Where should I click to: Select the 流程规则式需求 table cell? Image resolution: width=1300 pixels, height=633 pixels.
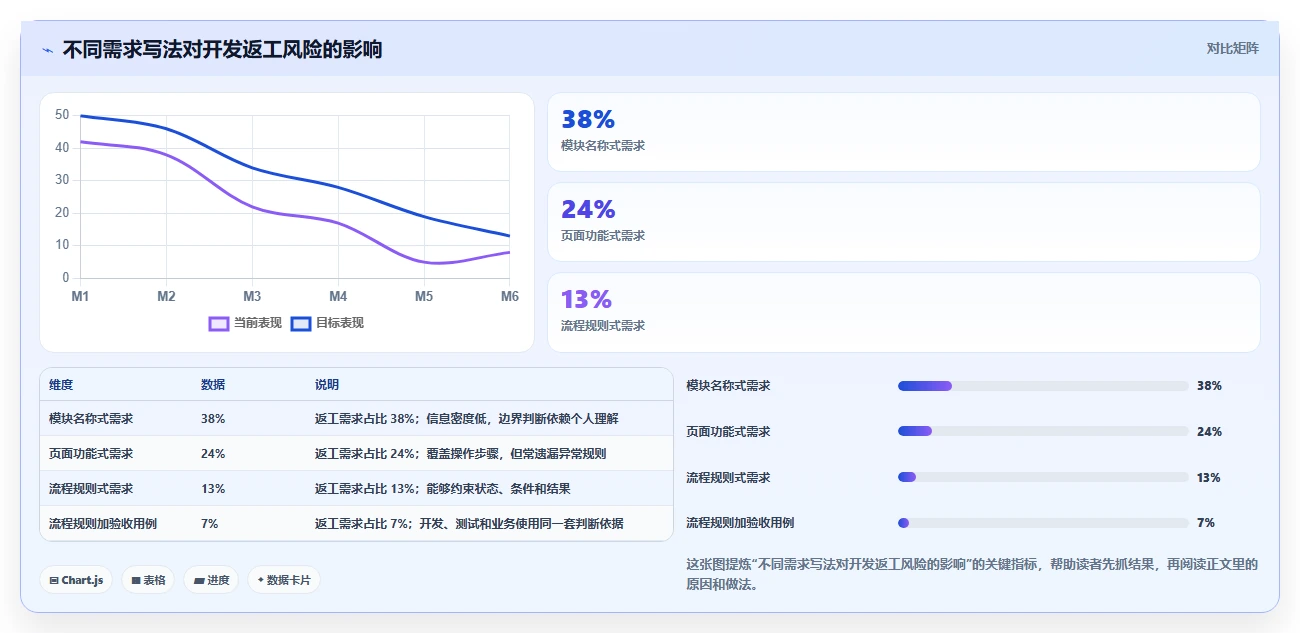tap(91, 488)
